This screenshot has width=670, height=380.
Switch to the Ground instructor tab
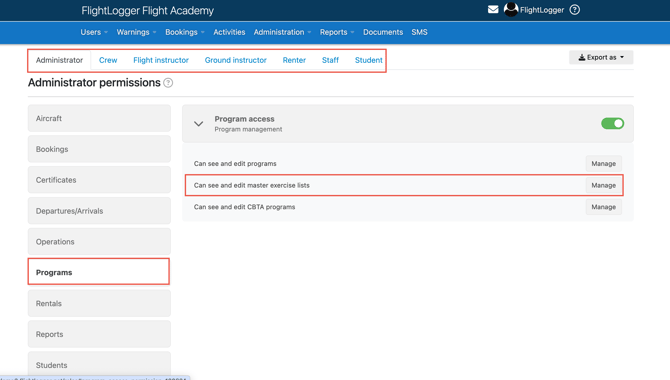pos(235,60)
